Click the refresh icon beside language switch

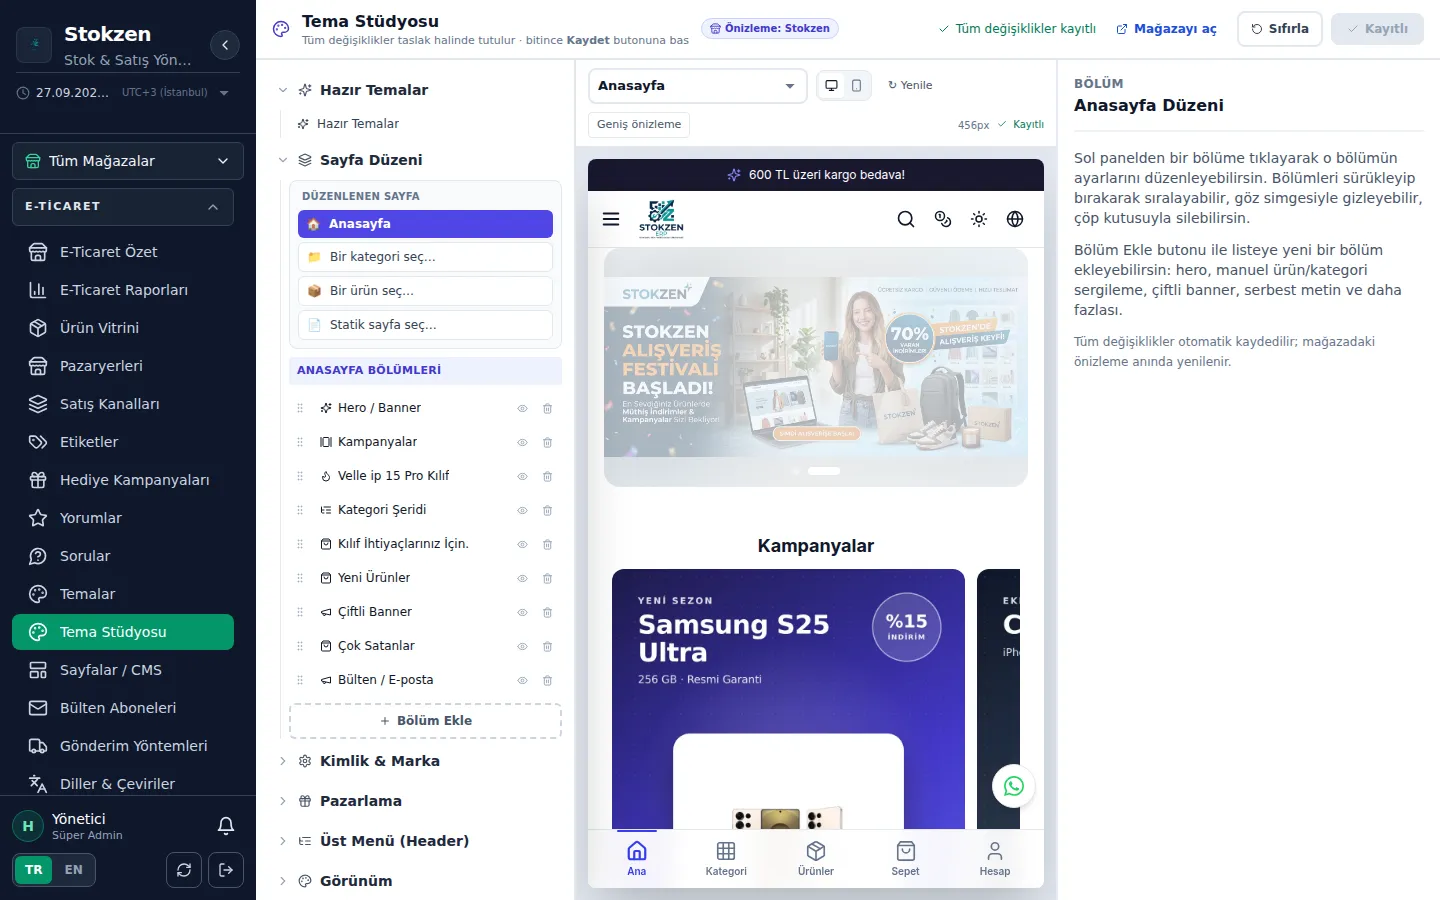tap(184, 870)
